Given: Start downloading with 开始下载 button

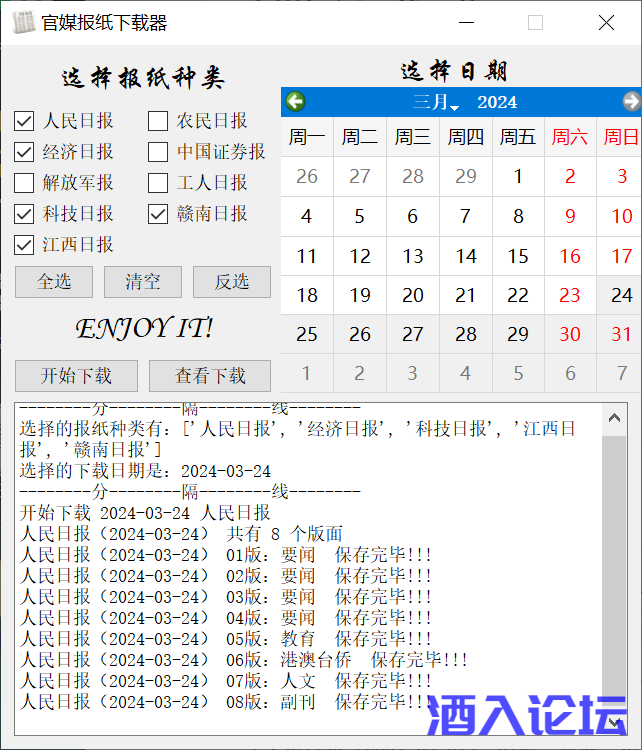Looking at the screenshot, I should (x=76, y=376).
